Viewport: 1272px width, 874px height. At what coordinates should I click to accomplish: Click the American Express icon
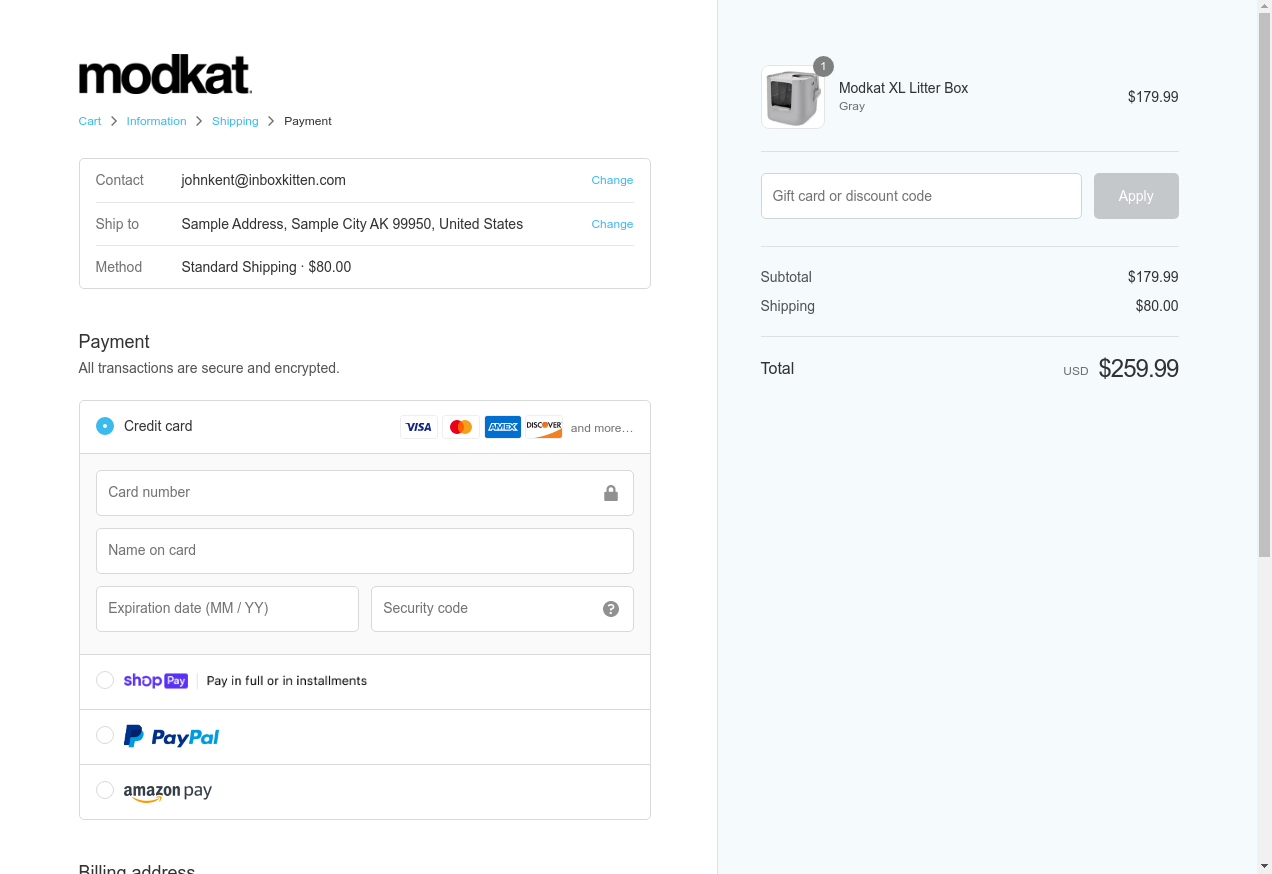503,427
